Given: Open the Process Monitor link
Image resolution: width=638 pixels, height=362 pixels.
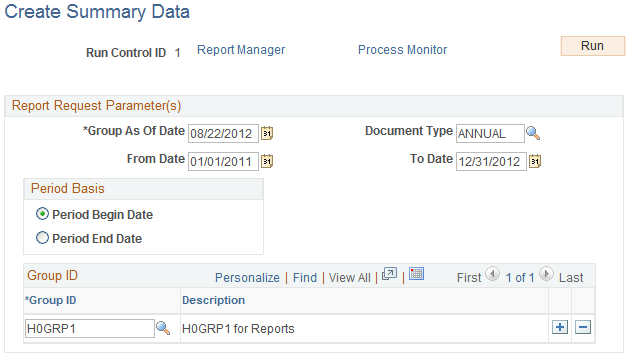Looking at the screenshot, I should coord(402,50).
